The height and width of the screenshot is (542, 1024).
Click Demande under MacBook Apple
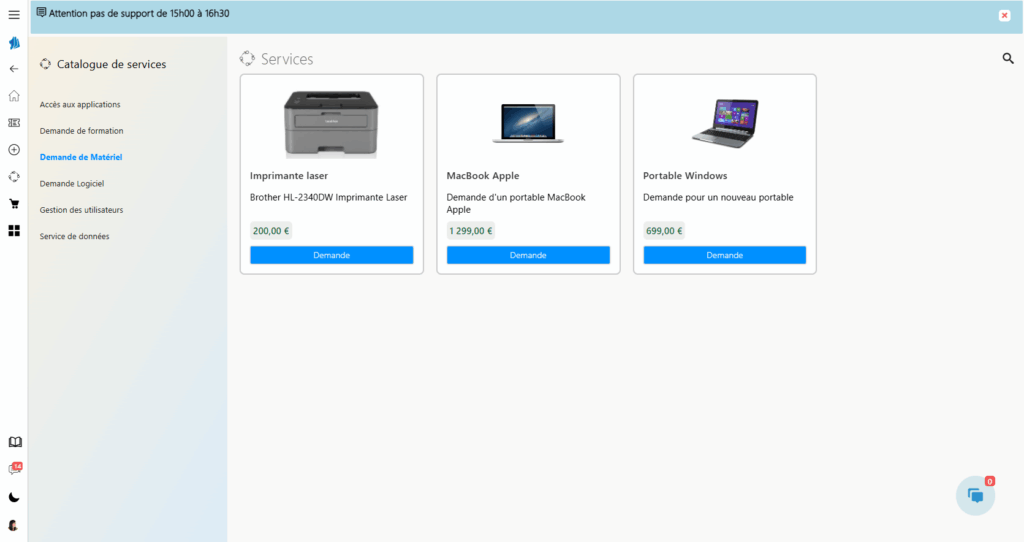pos(528,255)
